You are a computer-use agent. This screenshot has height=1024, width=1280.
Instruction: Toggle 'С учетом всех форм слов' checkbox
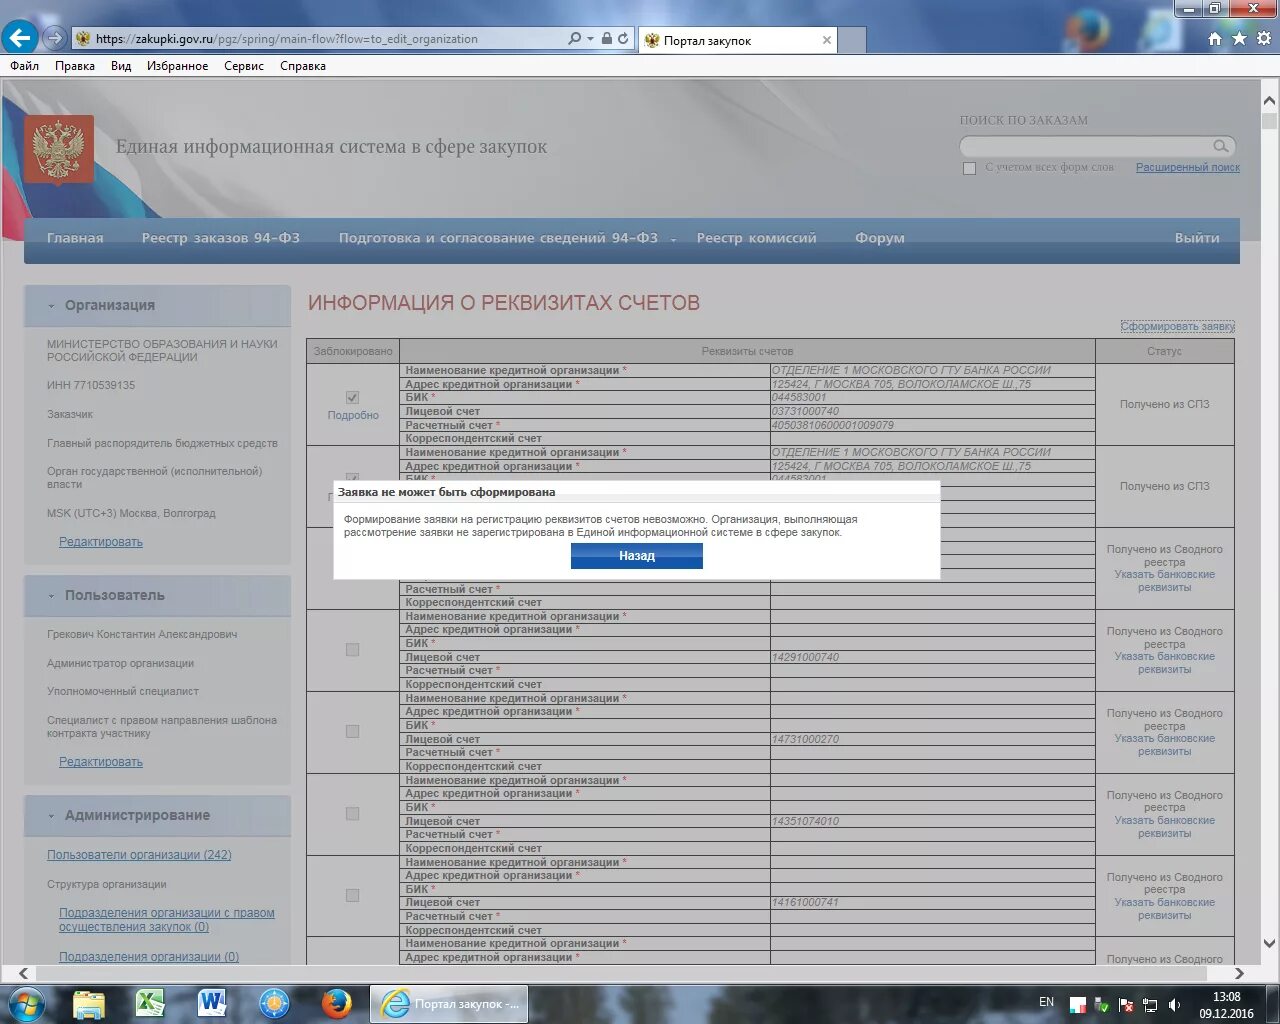pos(969,168)
